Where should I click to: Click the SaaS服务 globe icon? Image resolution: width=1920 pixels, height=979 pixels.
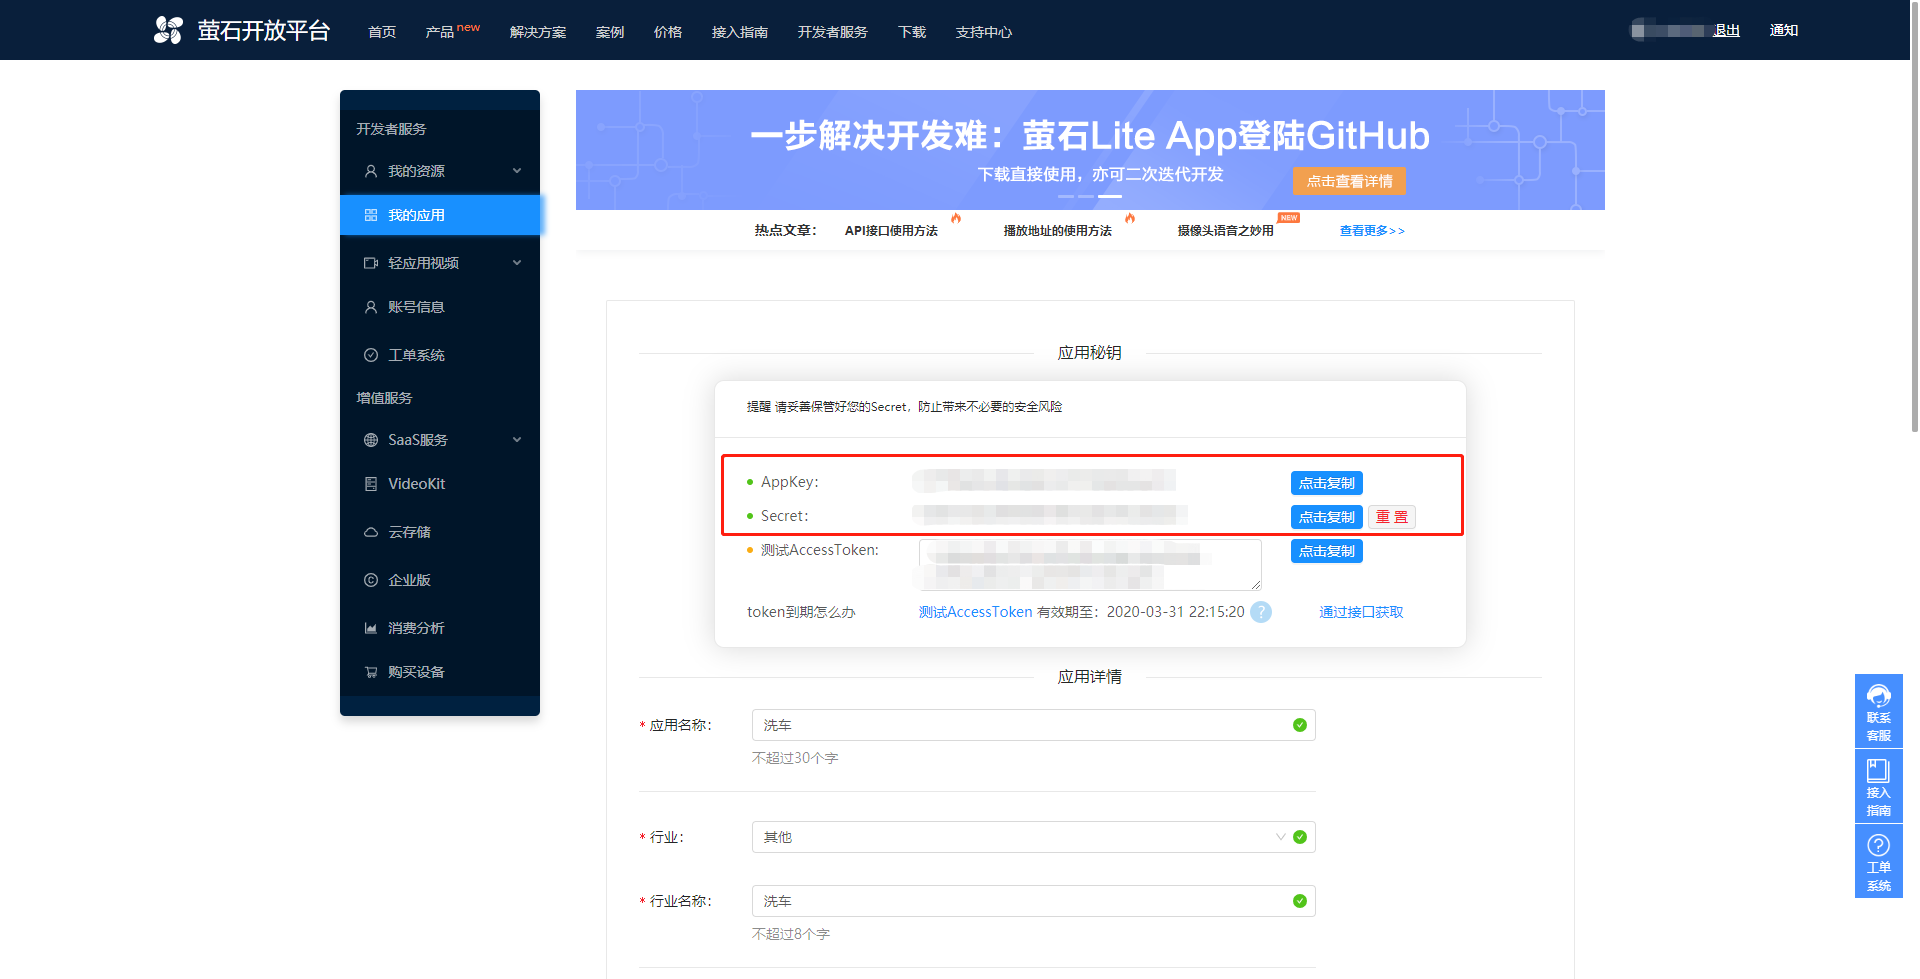[x=371, y=440]
